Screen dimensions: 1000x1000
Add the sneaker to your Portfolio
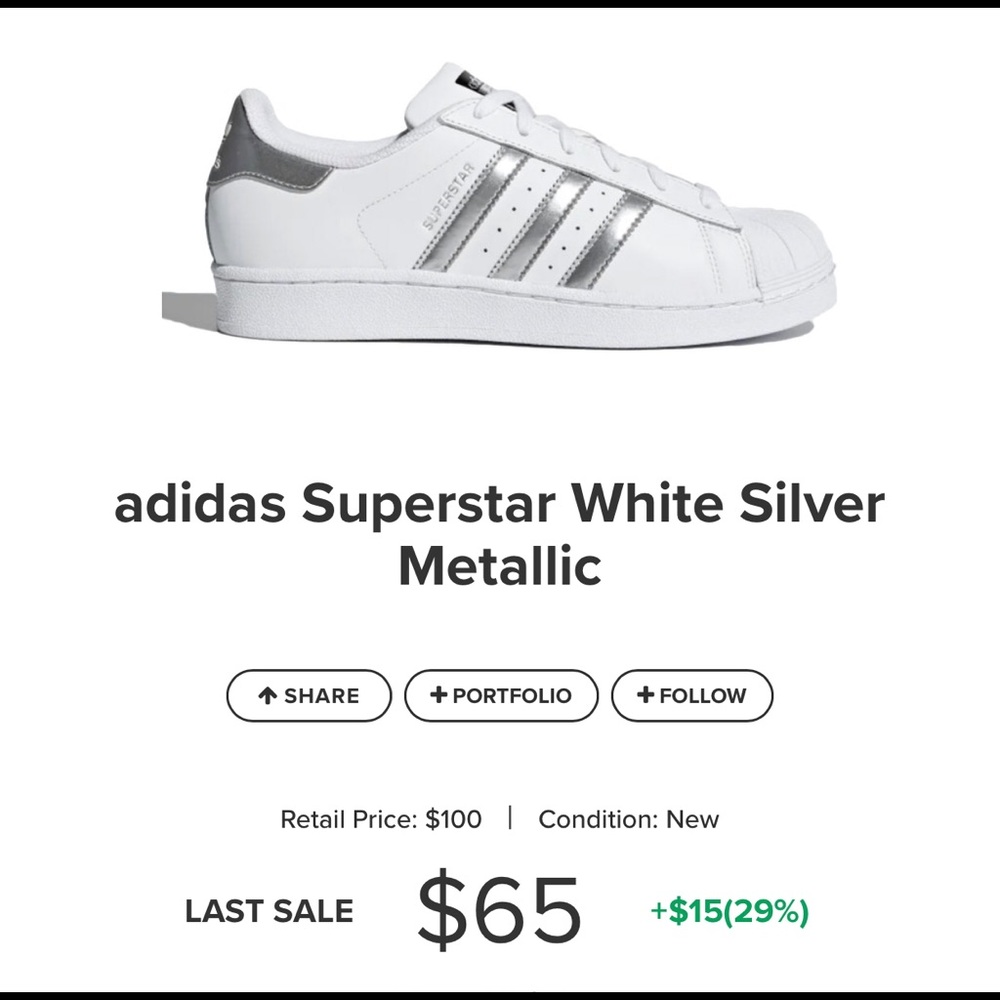(x=501, y=695)
